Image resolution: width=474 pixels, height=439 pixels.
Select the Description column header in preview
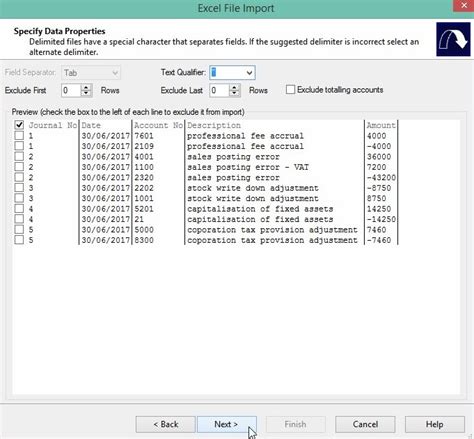pos(214,125)
